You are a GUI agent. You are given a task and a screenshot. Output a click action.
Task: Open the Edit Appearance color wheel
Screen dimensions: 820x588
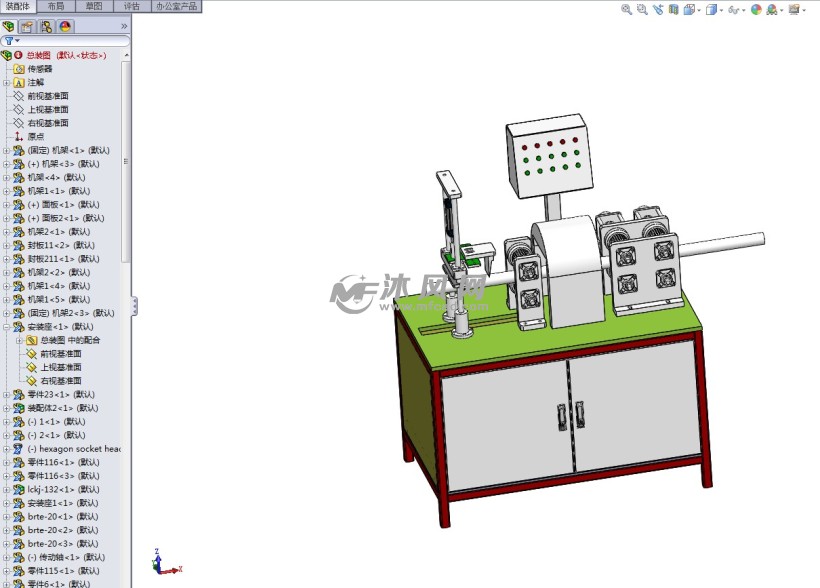tap(756, 9)
